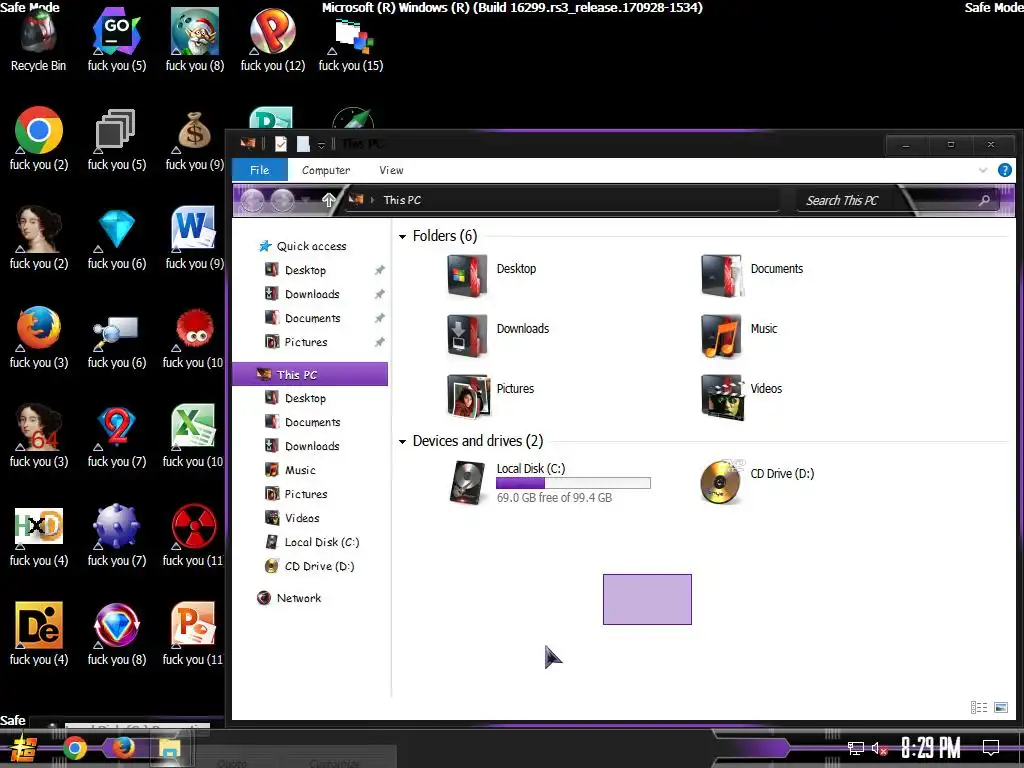Click the Back navigation button
The image size is (1024, 768).
pos(252,200)
